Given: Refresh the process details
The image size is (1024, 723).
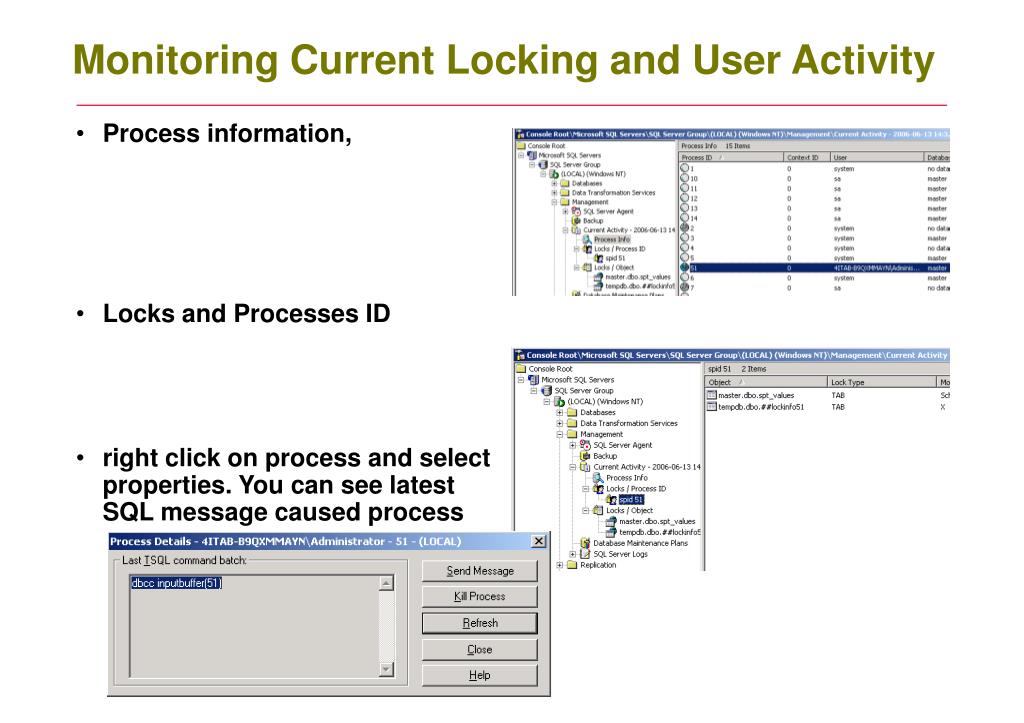Looking at the screenshot, I should tap(477, 623).
